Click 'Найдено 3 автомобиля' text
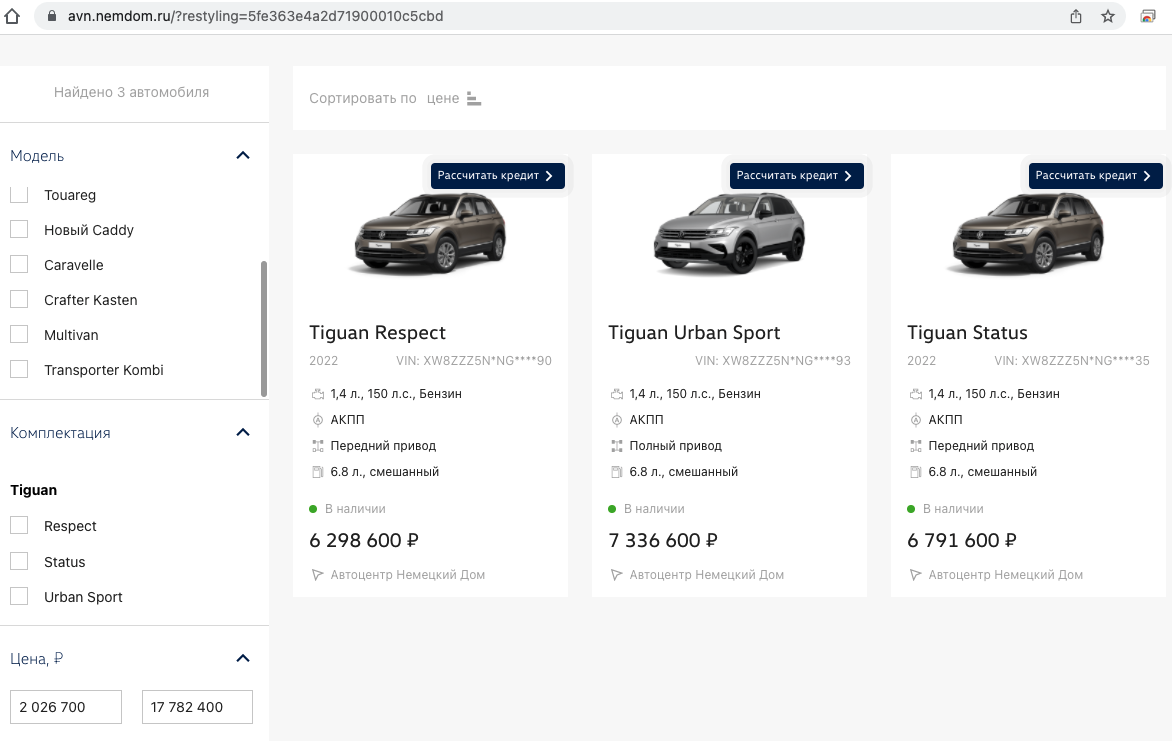1172x741 pixels. coord(132,92)
